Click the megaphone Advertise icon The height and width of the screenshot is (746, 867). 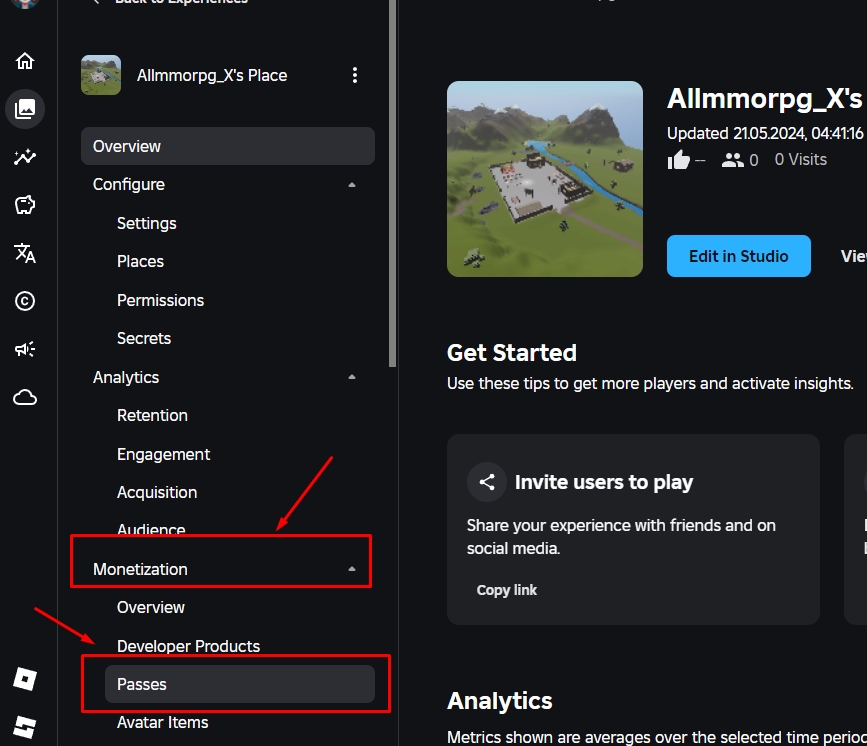coord(25,349)
